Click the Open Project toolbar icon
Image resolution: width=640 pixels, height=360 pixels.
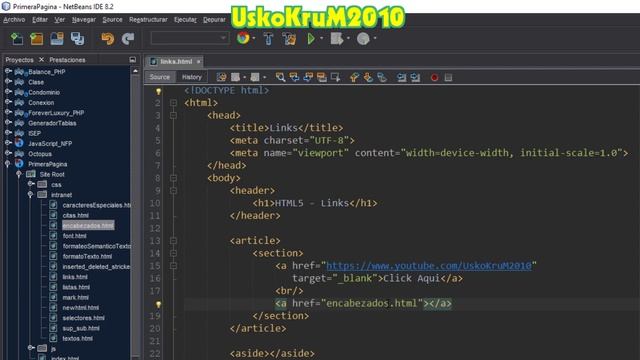point(57,38)
